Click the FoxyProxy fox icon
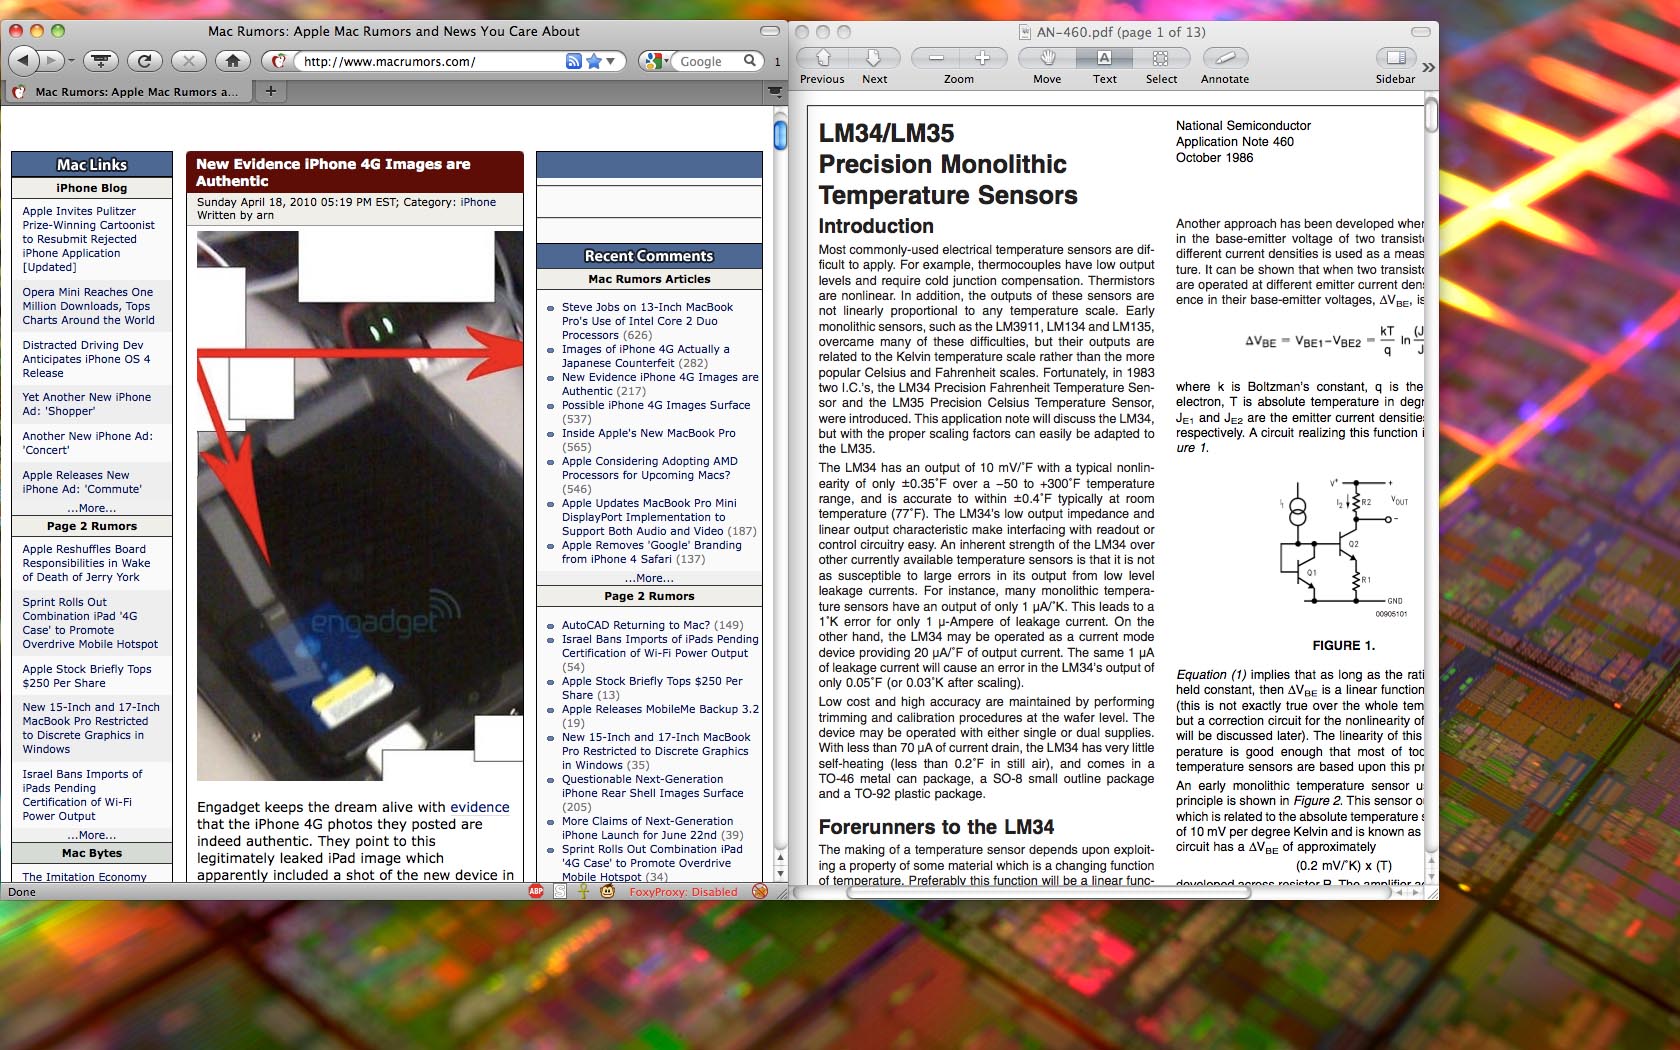 [760, 891]
